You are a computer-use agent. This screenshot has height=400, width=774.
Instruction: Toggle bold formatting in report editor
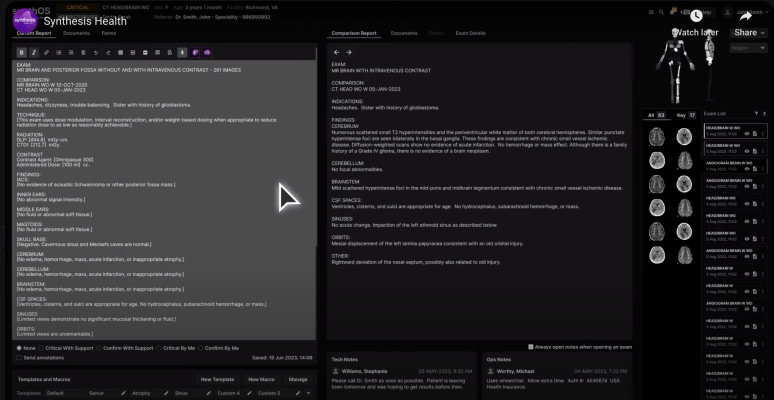coord(22,52)
